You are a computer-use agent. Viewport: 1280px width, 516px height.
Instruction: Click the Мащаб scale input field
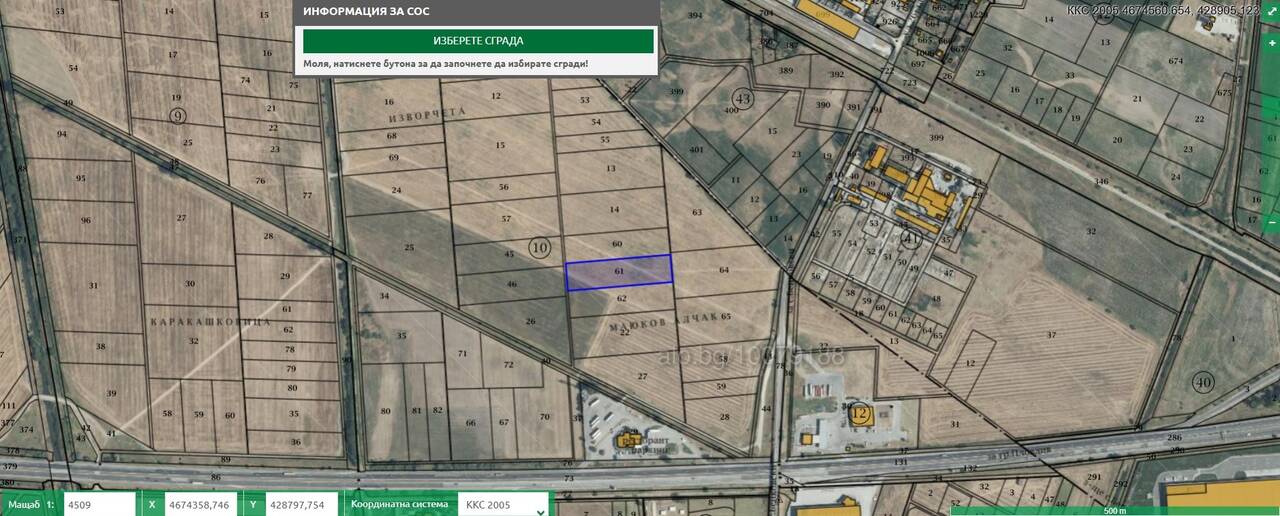click(x=99, y=504)
